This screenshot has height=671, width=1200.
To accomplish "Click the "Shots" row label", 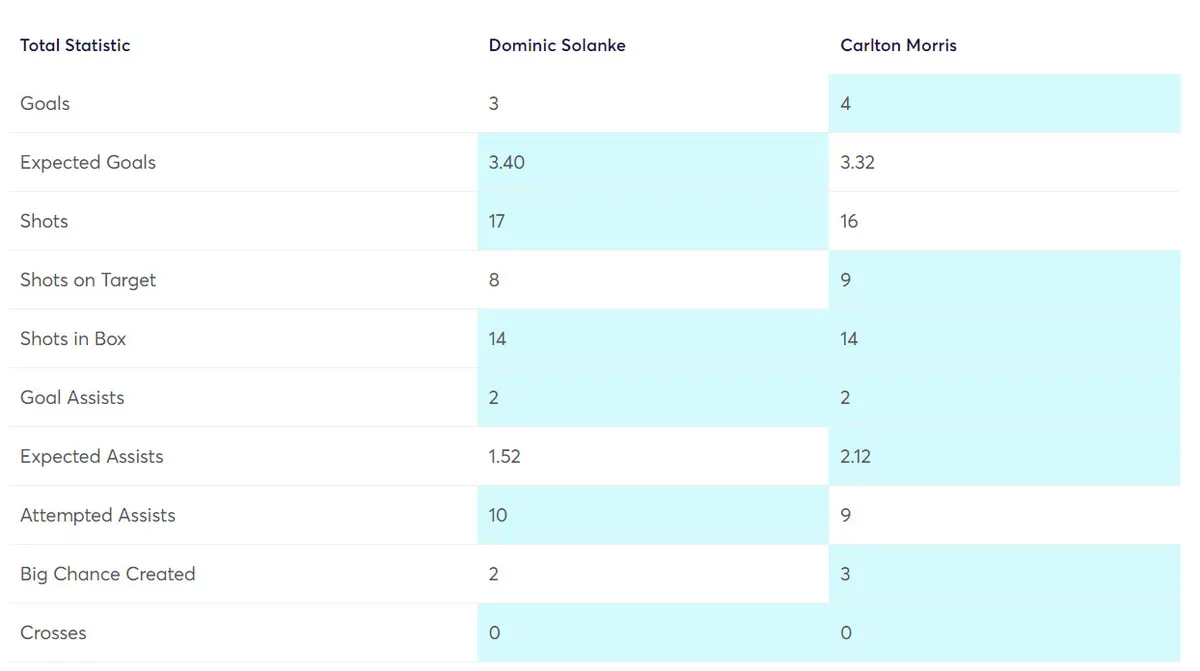I will pyautogui.click(x=44, y=221).
